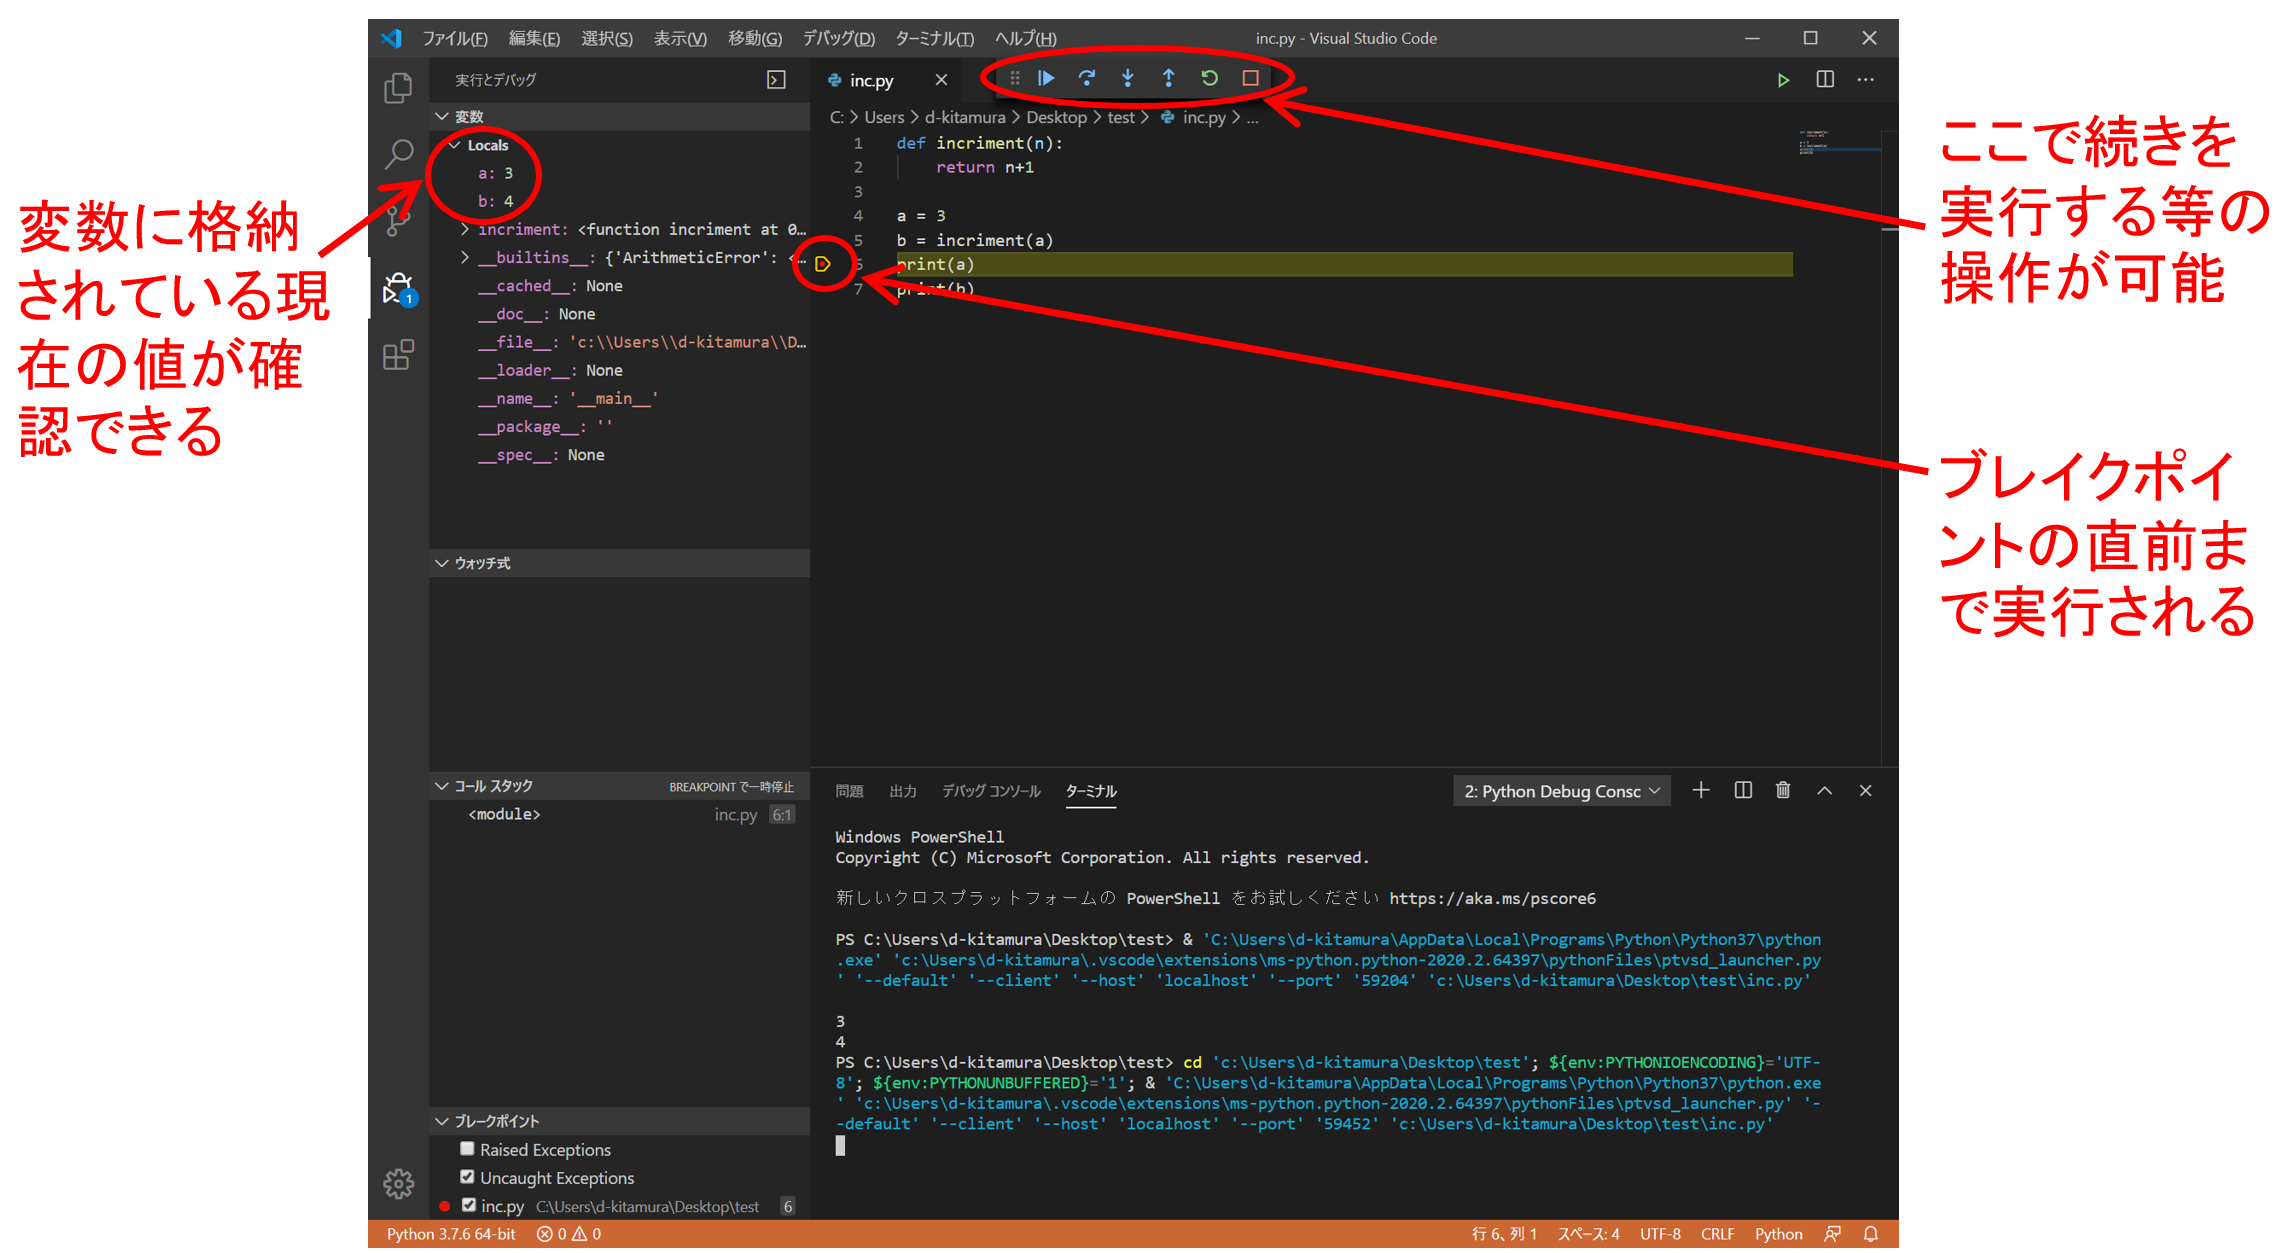Screen dimensions: 2283x1253
Task: Open the Run and Debug view icon
Action: tap(398, 288)
